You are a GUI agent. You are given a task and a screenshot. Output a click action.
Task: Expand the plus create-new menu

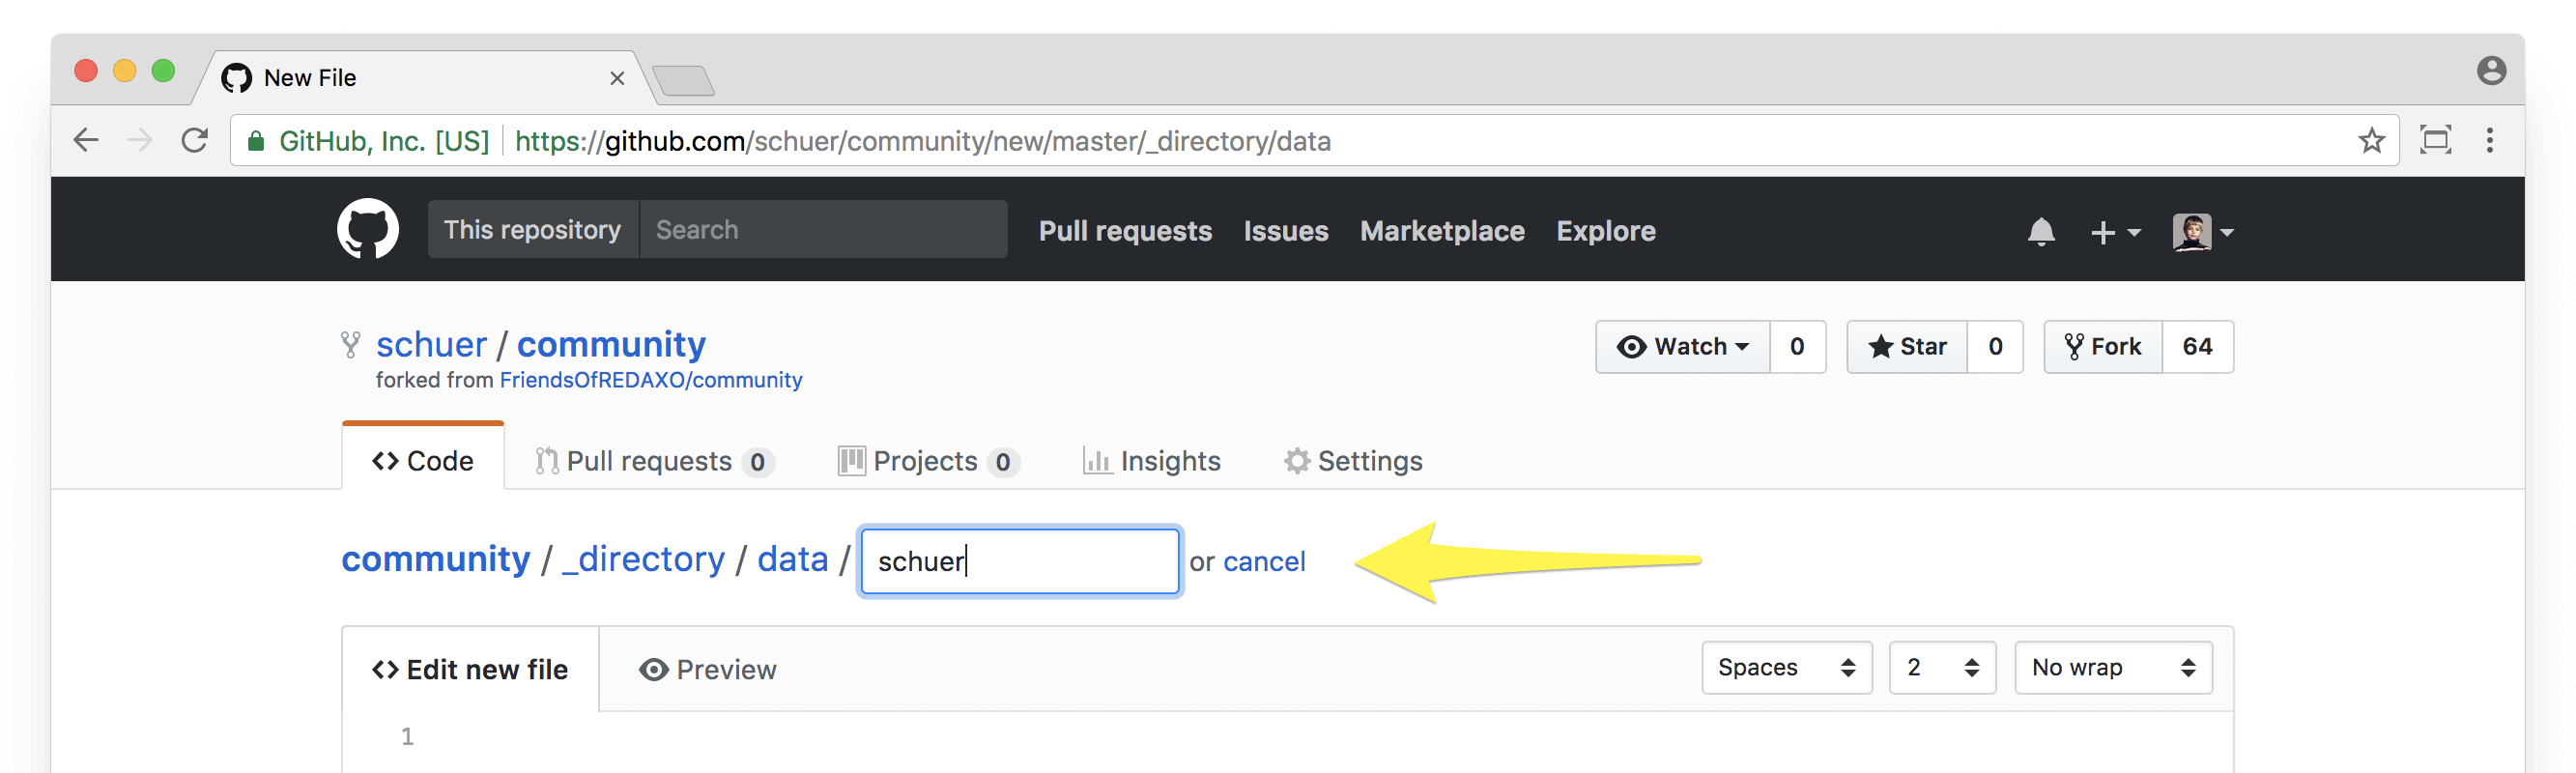click(x=2115, y=232)
